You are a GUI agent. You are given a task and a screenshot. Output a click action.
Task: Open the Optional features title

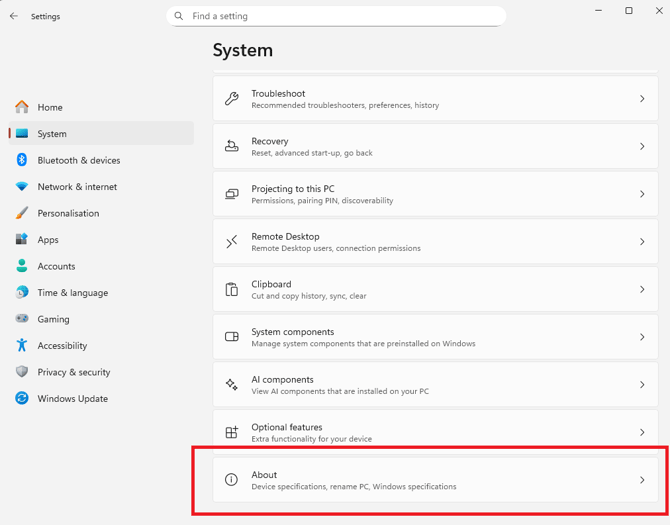click(x=287, y=427)
